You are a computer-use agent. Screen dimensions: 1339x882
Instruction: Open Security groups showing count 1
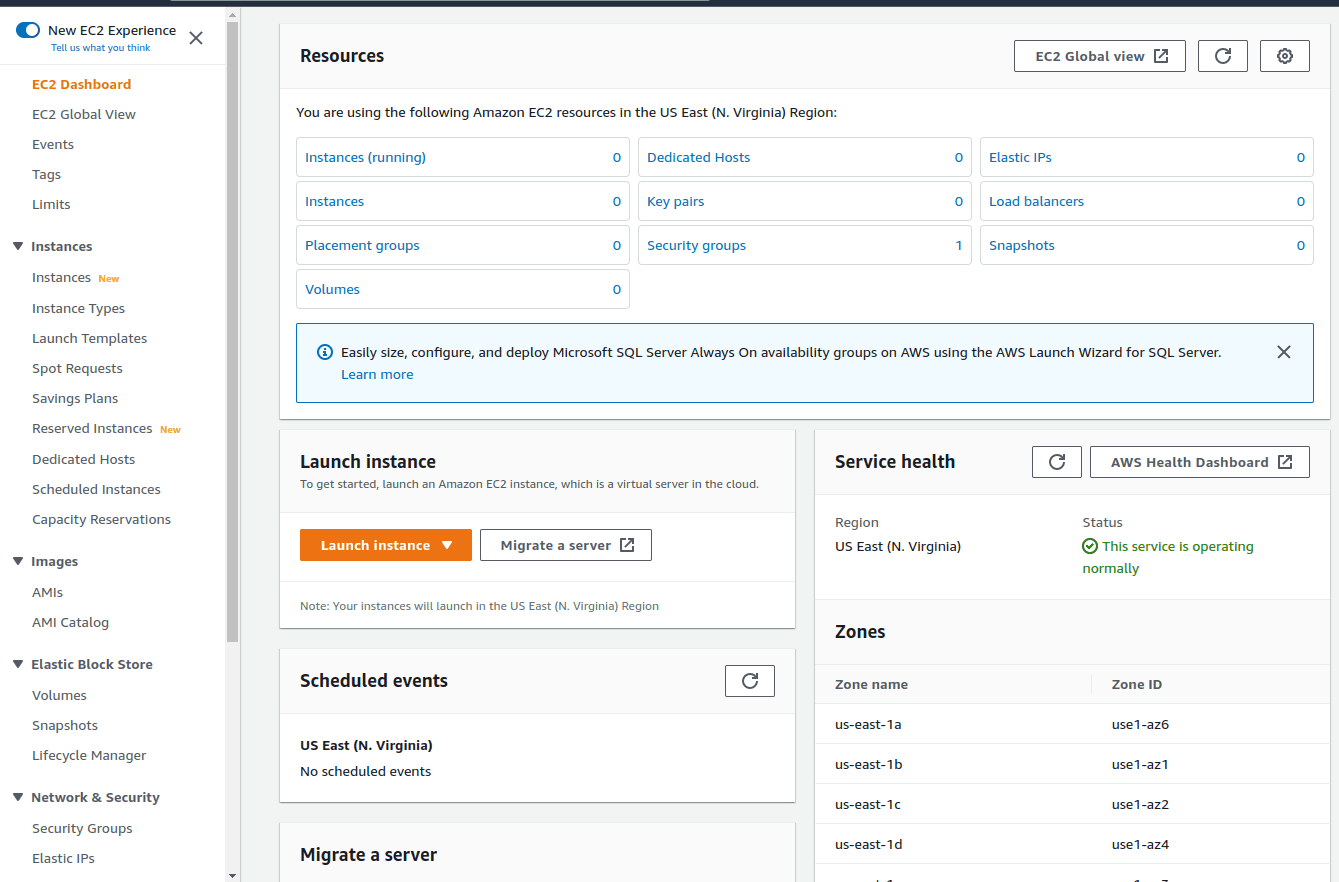pyautogui.click(x=696, y=245)
